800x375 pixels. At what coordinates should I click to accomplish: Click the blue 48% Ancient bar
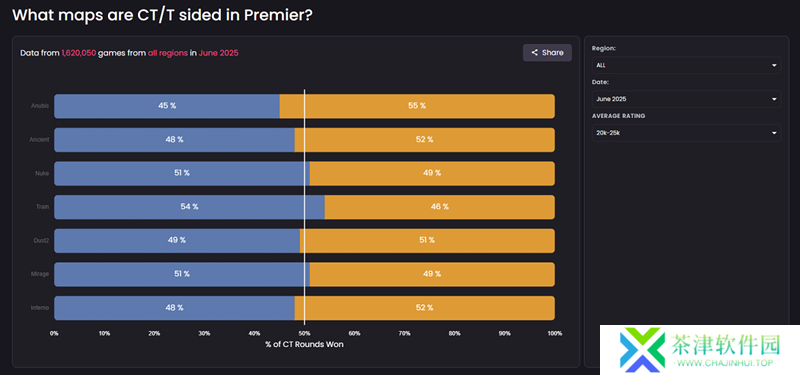click(x=174, y=140)
